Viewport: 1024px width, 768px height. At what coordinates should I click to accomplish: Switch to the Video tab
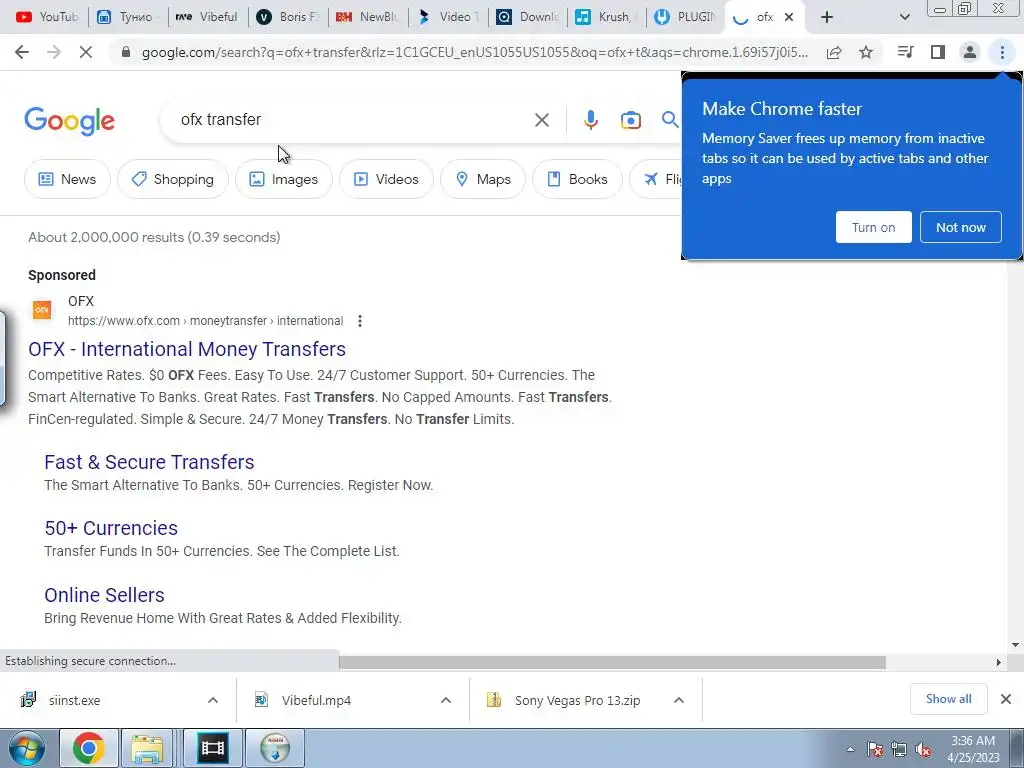pos(448,17)
